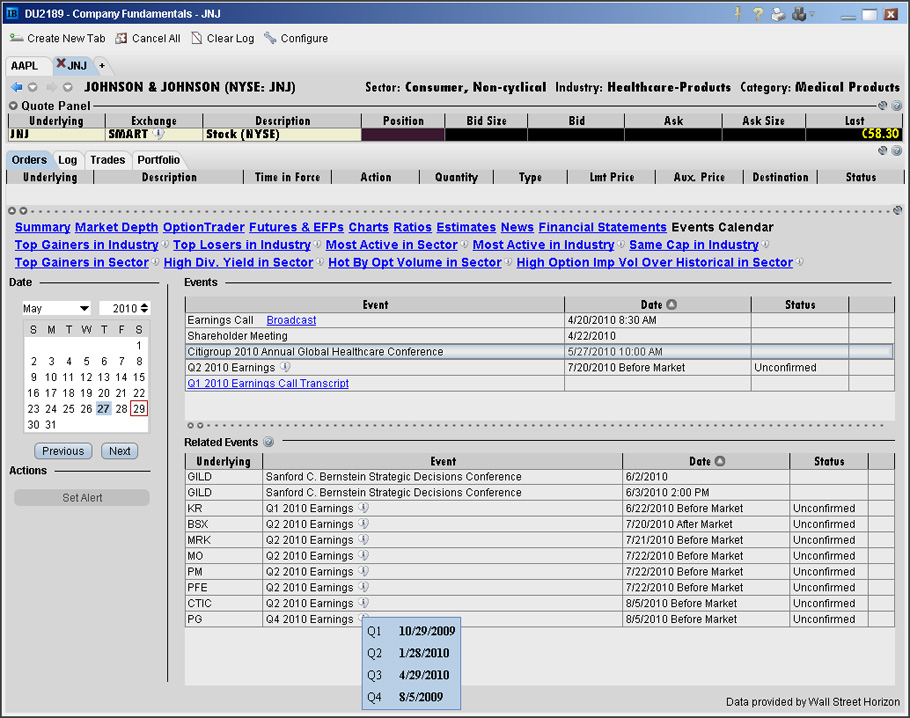Select the Orders tab

click(x=29, y=160)
